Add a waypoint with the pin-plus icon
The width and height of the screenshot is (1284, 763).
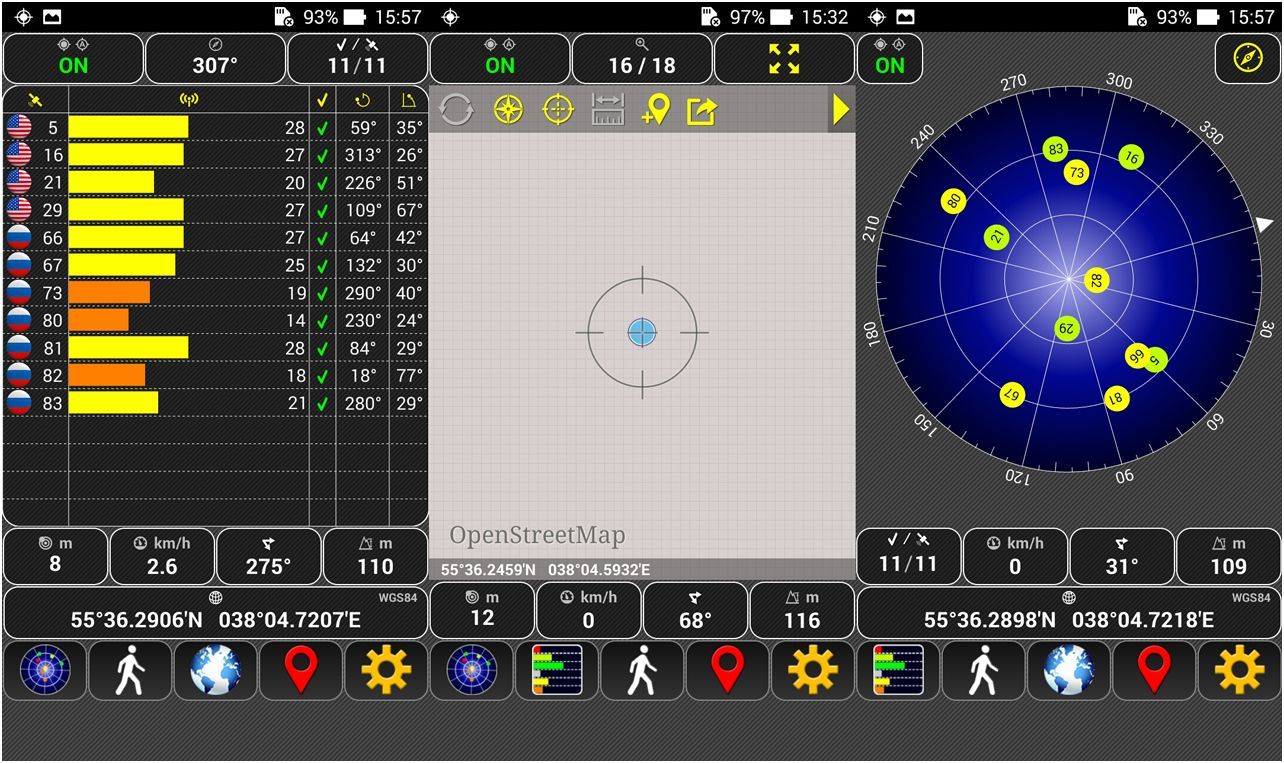[655, 109]
